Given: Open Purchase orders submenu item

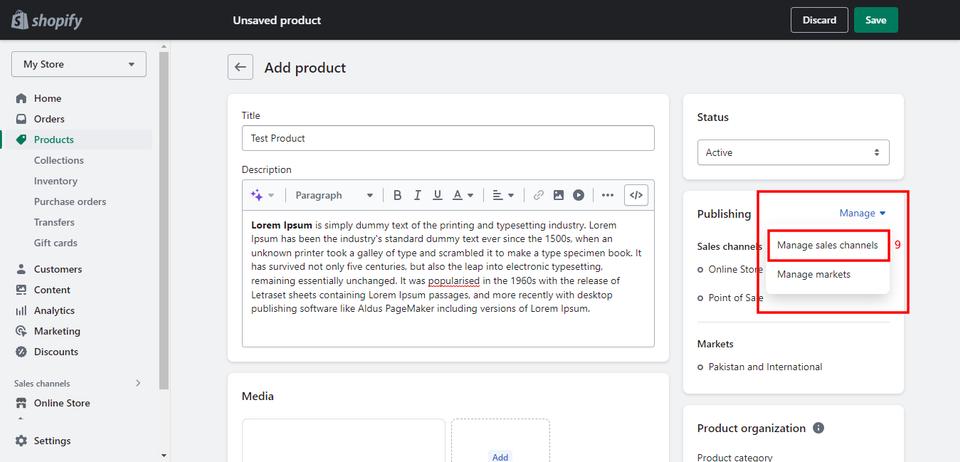Looking at the screenshot, I should coord(70,202).
